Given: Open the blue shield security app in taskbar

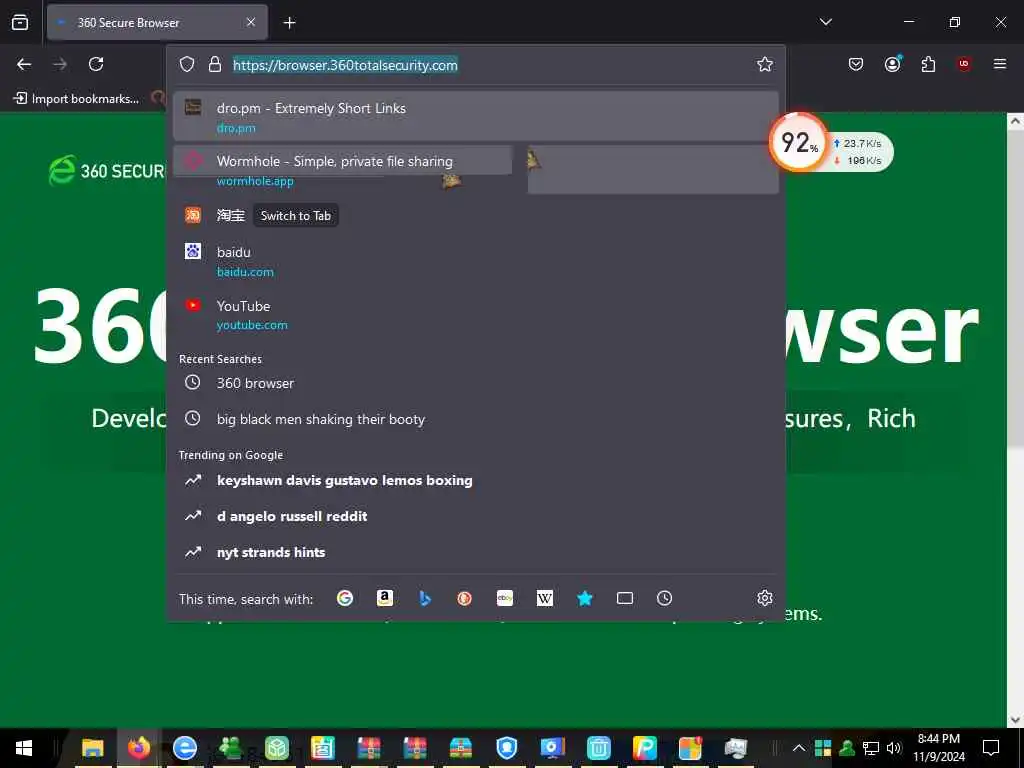Looking at the screenshot, I should click(x=506, y=748).
